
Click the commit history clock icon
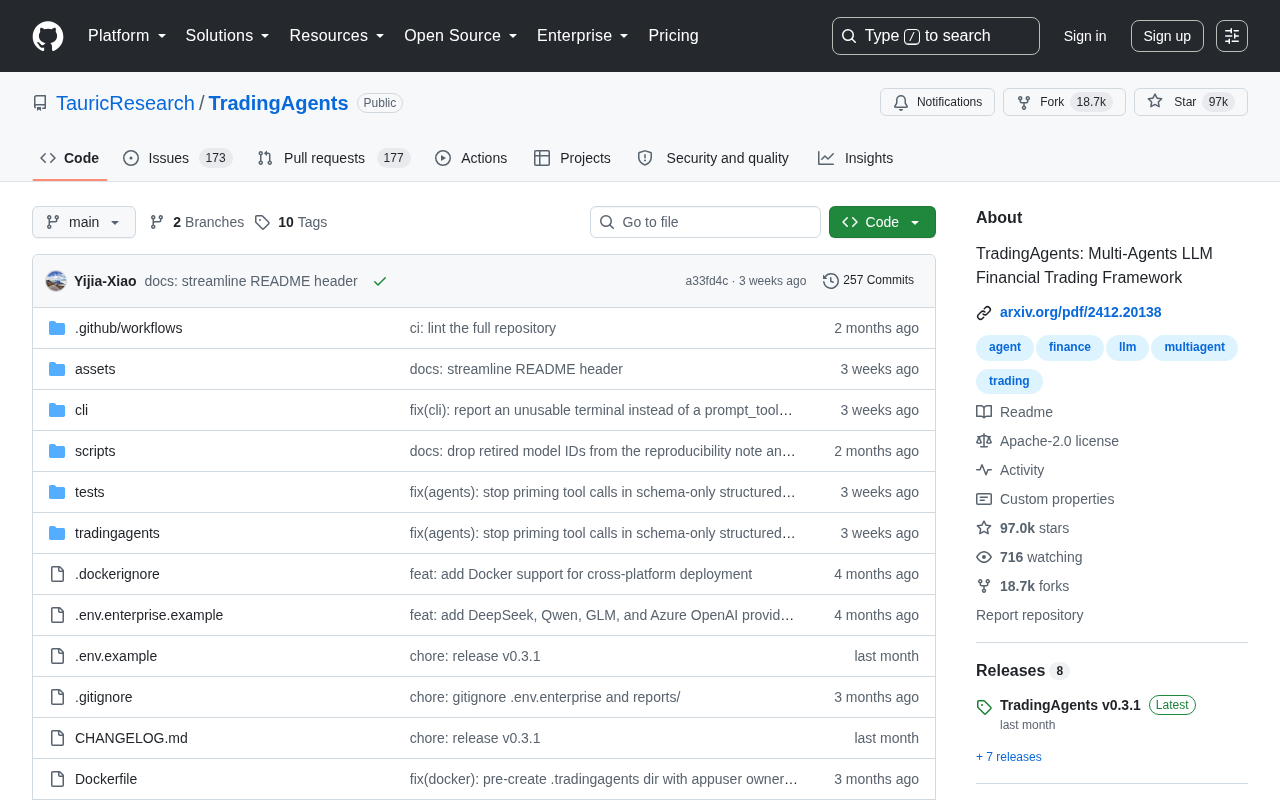831,281
